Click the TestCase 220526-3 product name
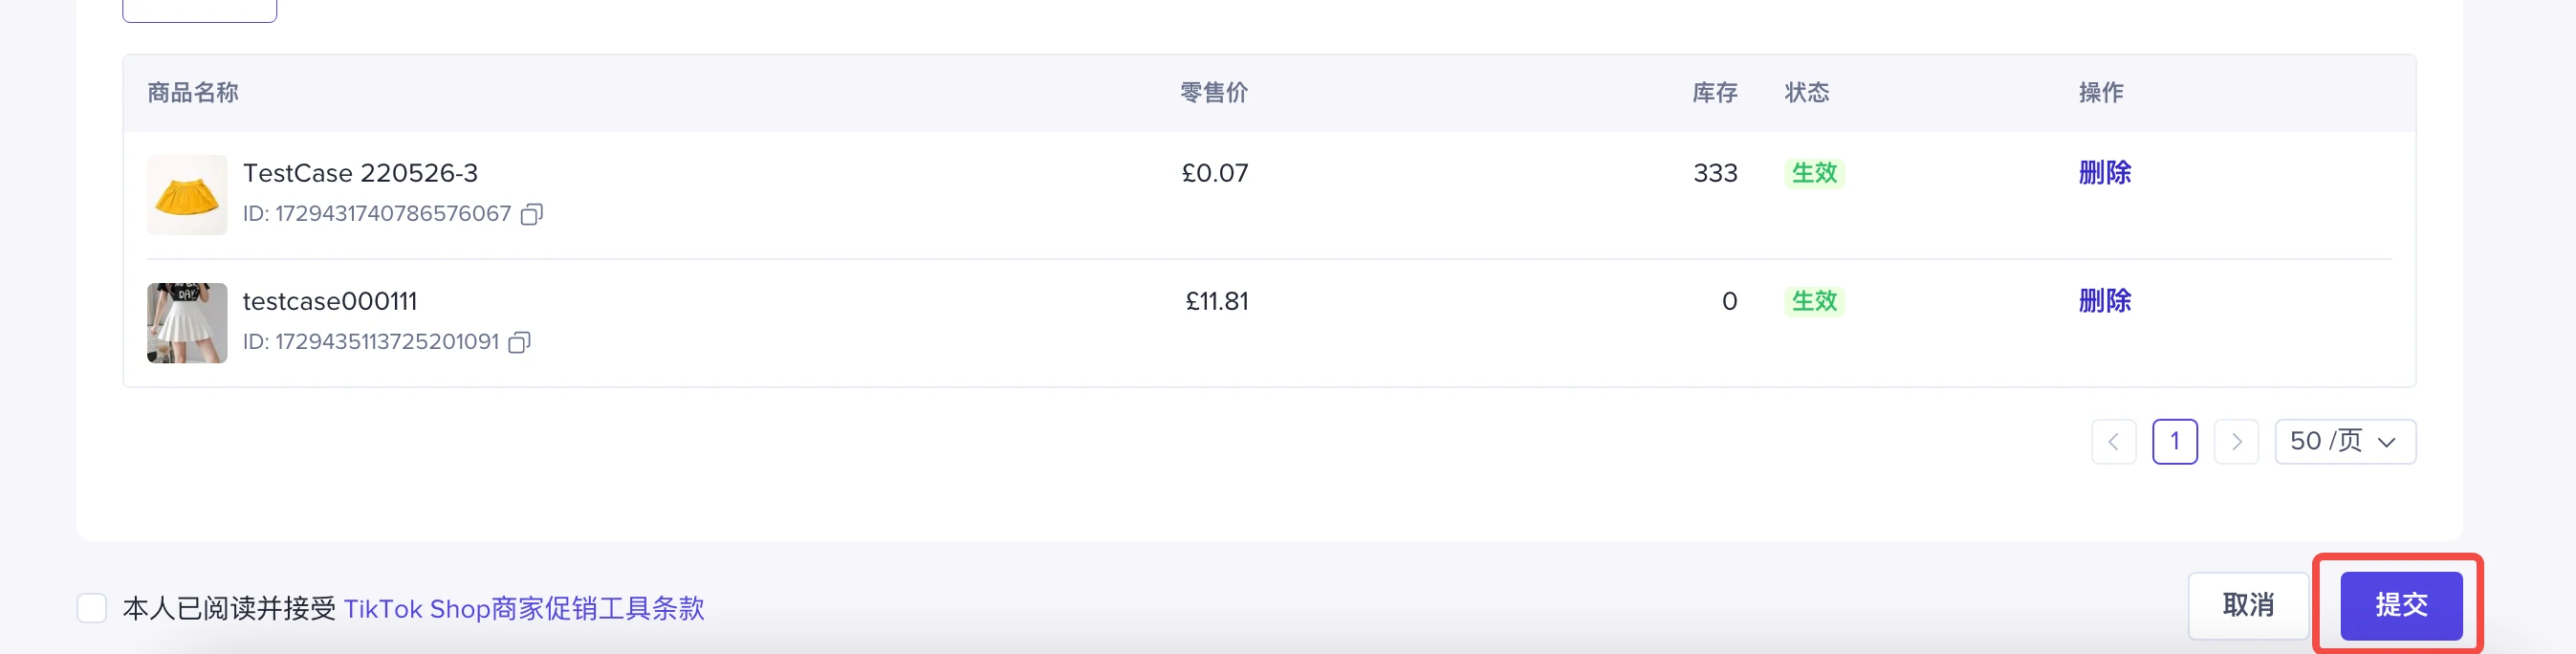The width and height of the screenshot is (2576, 654). click(x=360, y=173)
